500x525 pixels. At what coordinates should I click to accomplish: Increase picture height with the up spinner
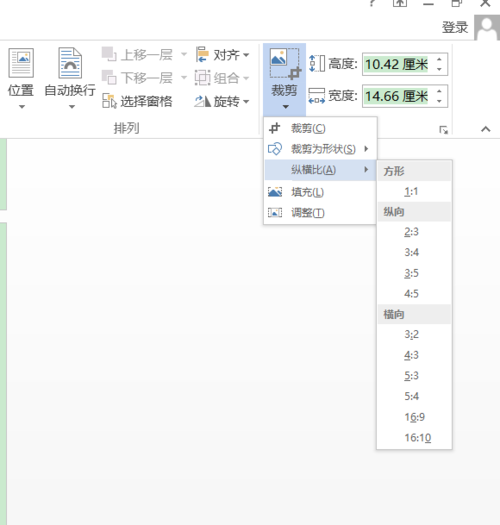[439, 60]
